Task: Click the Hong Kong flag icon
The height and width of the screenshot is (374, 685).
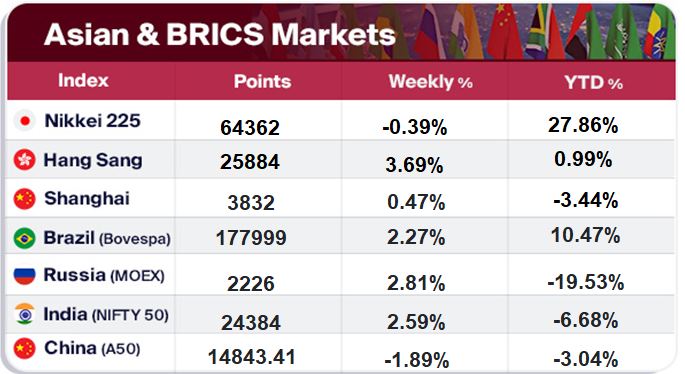Action: 24,160
